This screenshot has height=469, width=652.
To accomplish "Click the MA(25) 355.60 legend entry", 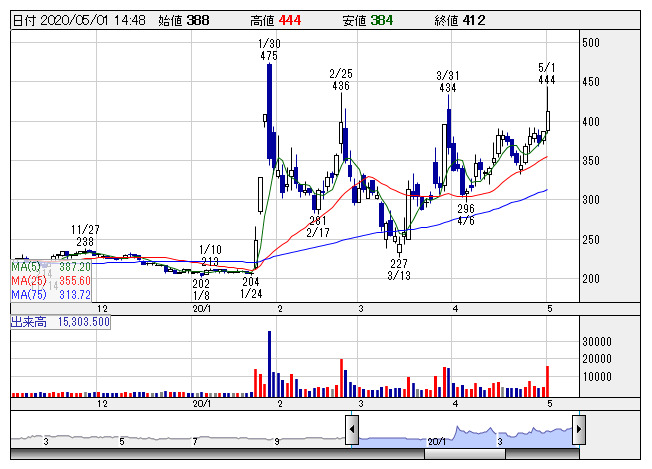I will click(x=51, y=281).
